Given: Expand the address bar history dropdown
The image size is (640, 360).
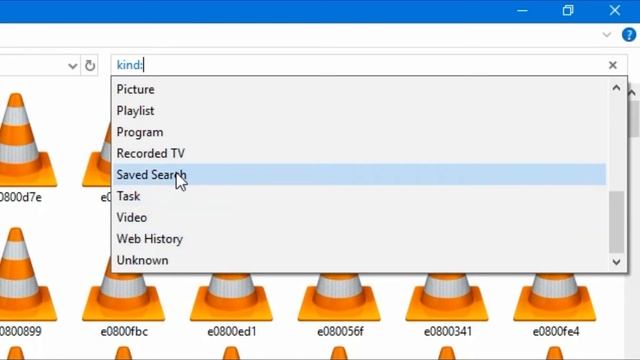Looking at the screenshot, I should [x=72, y=66].
